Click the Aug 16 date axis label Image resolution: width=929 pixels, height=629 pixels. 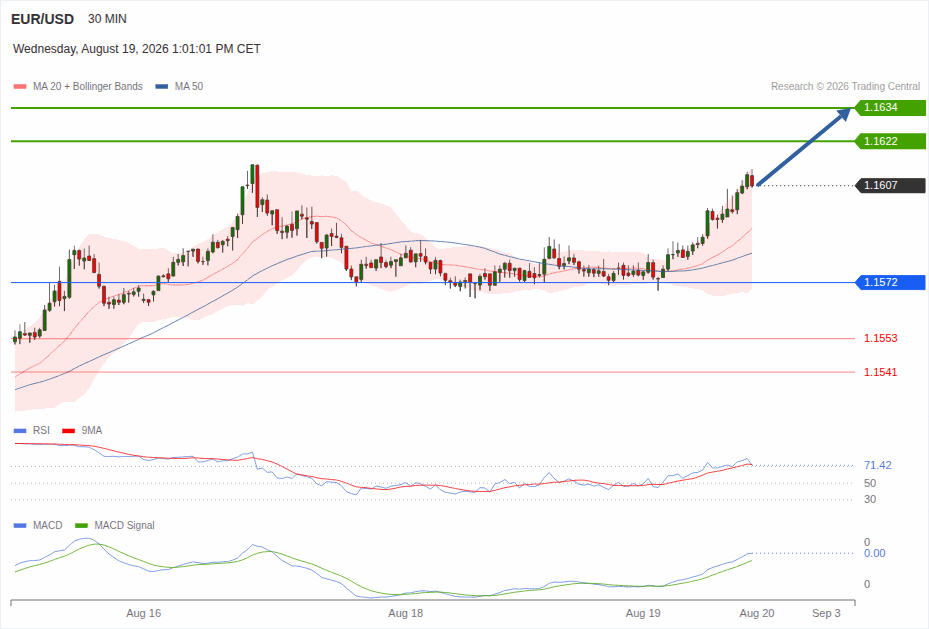click(x=143, y=614)
